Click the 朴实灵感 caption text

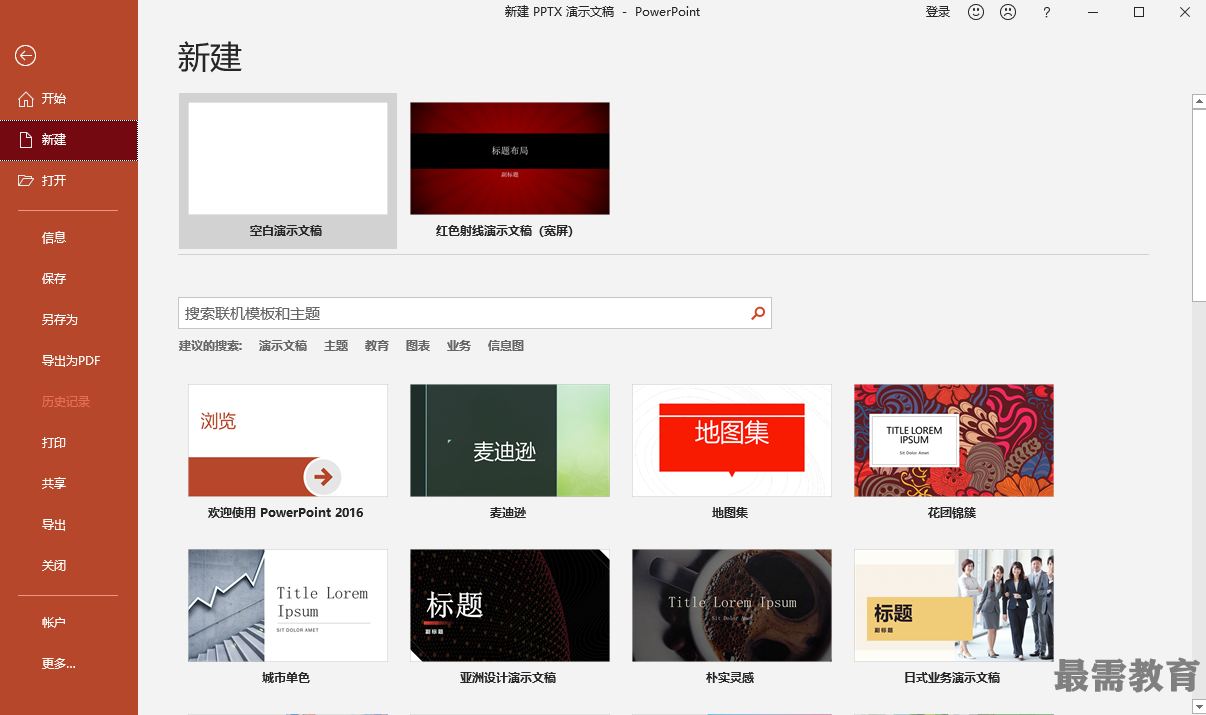(730, 678)
